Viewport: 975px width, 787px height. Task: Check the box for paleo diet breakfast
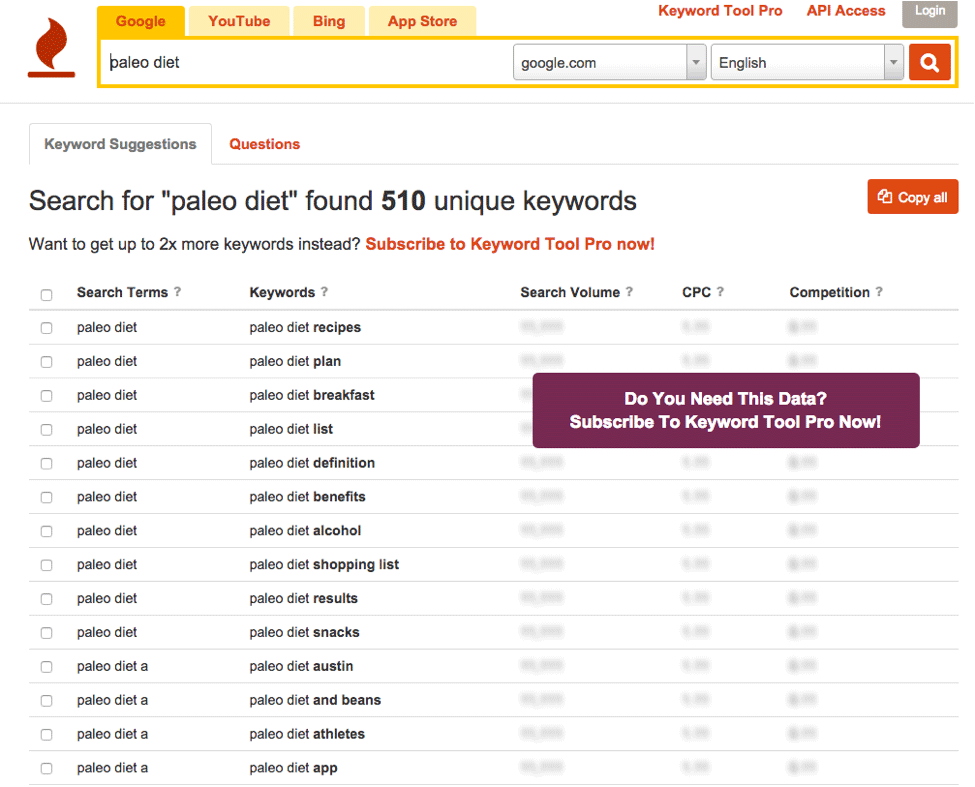pyautogui.click(x=47, y=395)
